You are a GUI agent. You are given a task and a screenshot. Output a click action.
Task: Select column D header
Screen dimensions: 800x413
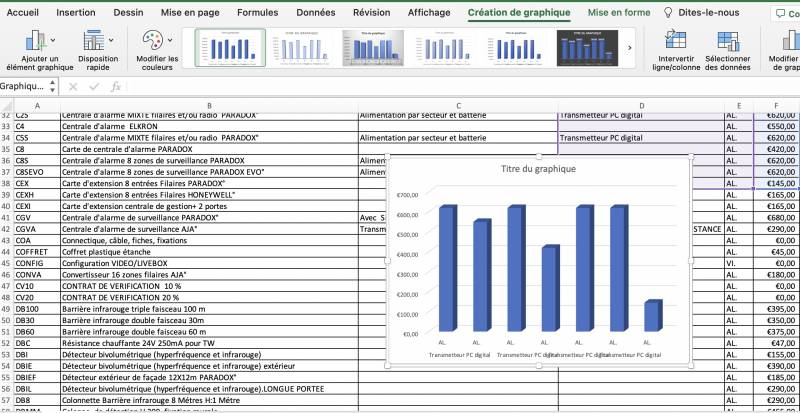(x=641, y=106)
